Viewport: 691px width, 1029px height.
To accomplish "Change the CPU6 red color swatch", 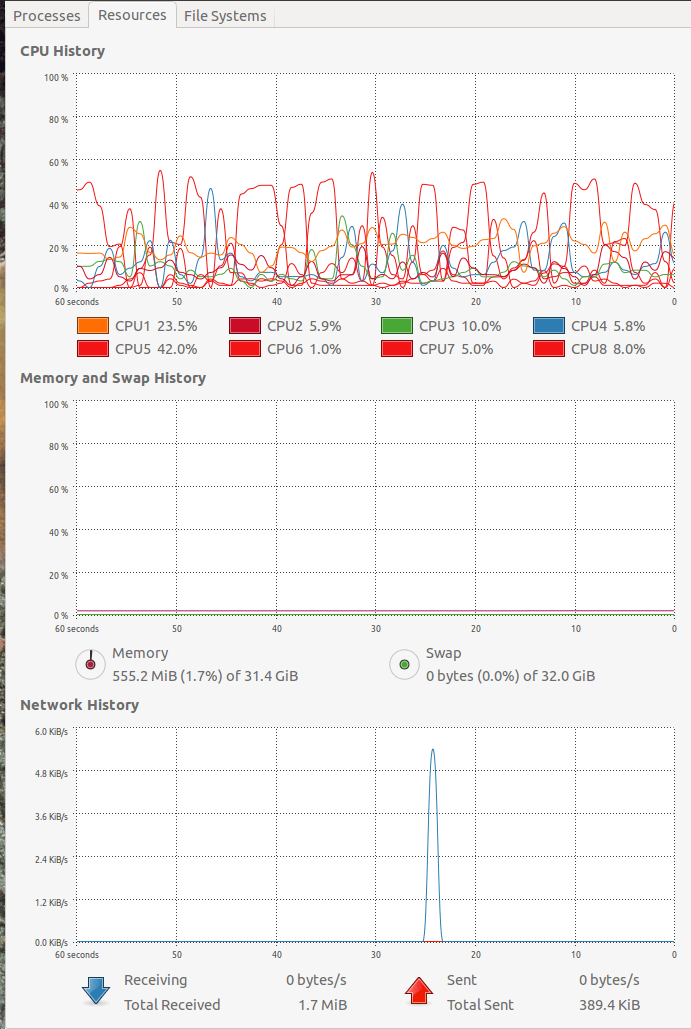I will tap(245, 348).
